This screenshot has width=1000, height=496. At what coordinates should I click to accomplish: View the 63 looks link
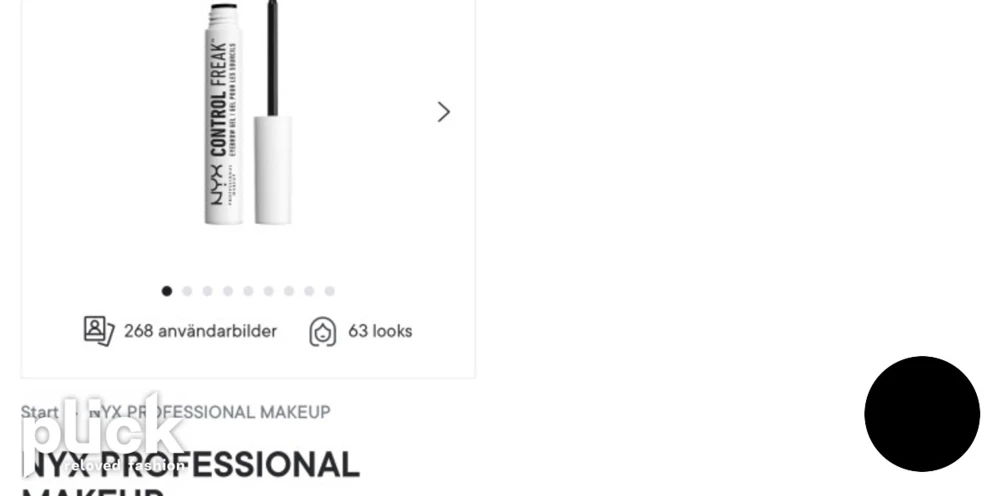pos(380,332)
